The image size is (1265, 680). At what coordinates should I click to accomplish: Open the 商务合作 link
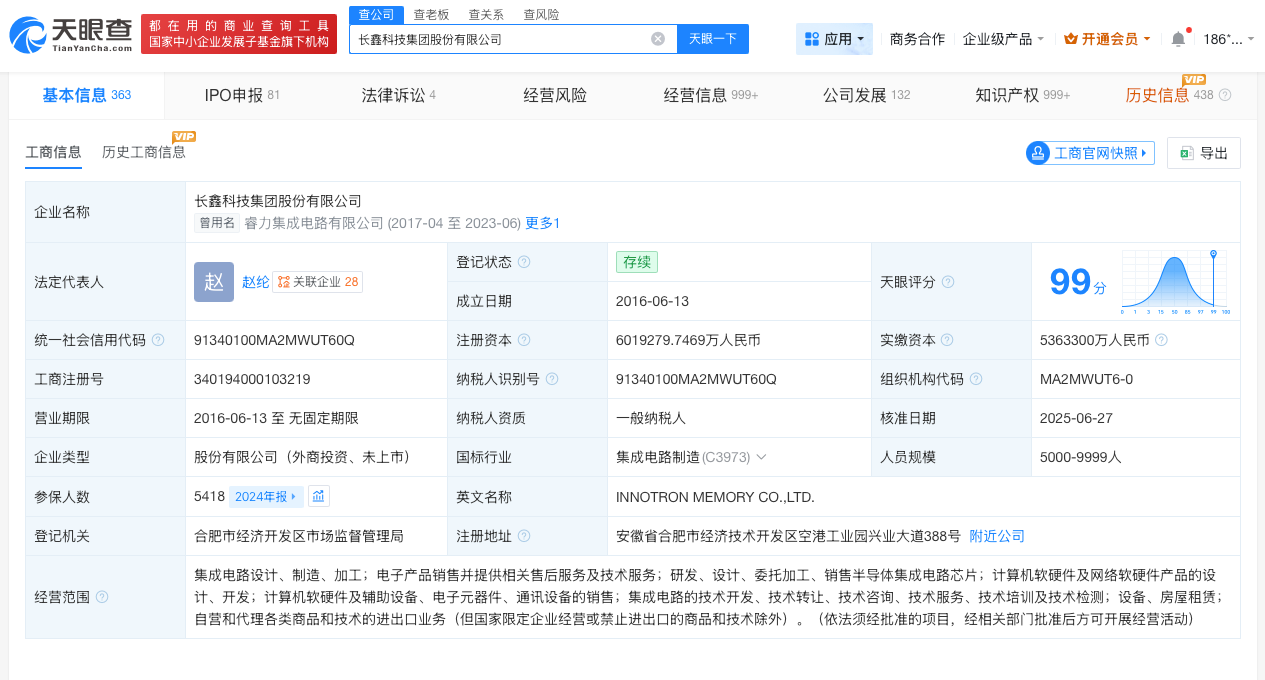click(x=917, y=39)
